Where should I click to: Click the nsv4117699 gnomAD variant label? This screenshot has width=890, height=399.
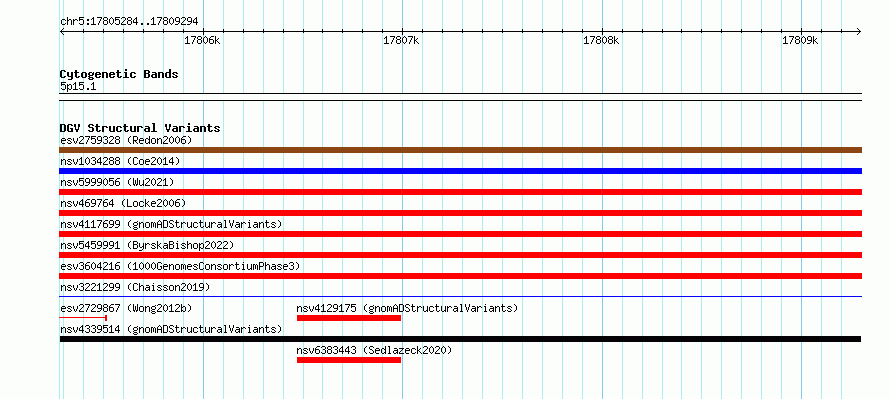tap(171, 224)
